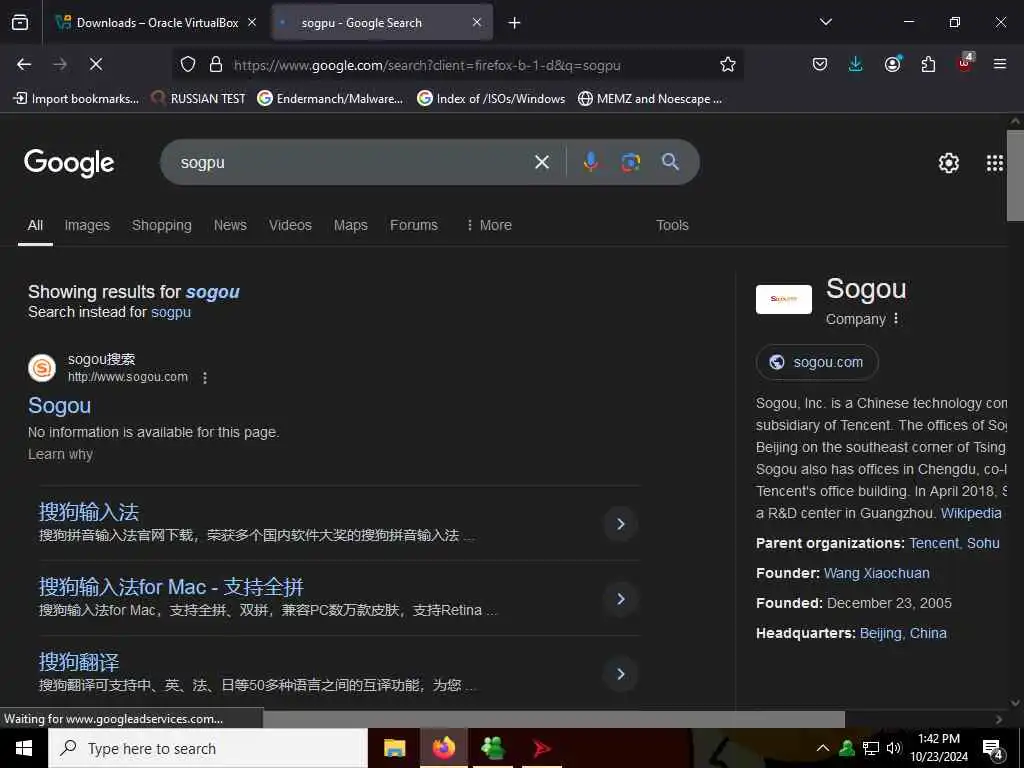
Task: Click corrected query sogou link
Action: 213,292
